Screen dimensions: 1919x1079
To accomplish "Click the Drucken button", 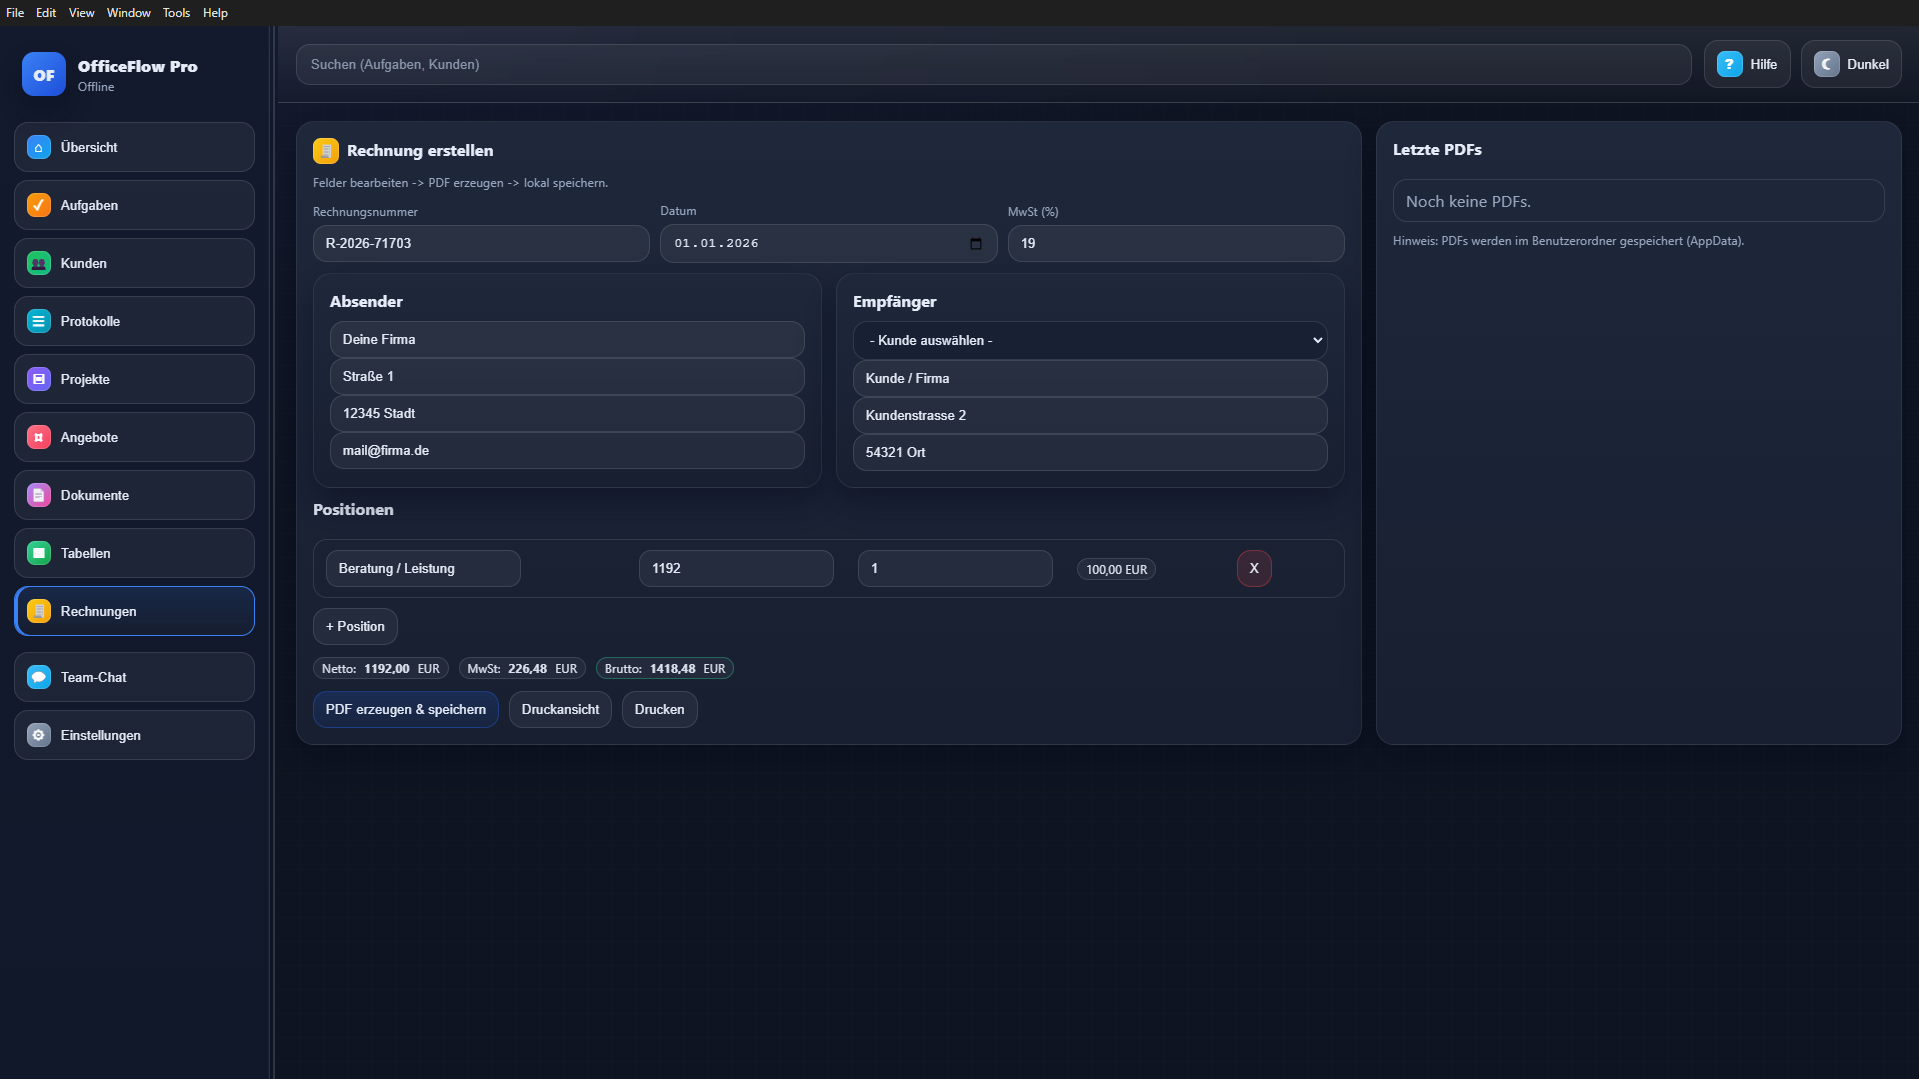I will [659, 709].
